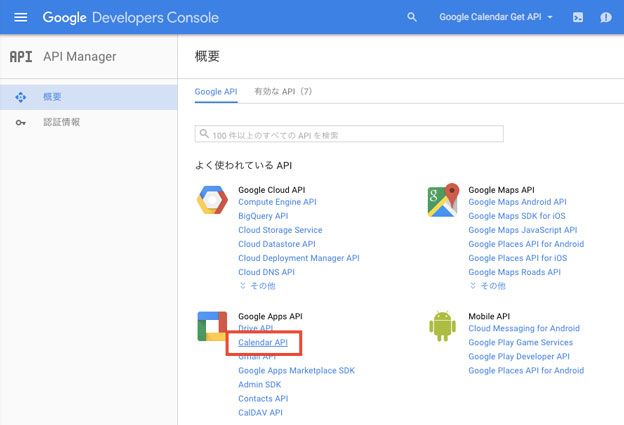Open Google Maps Android API link
Screen dimensions: 624x425
[x=517, y=202]
